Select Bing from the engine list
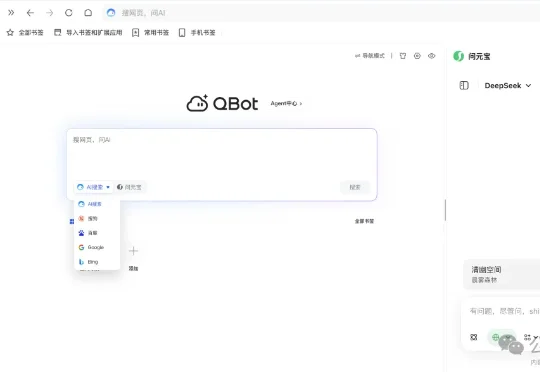This screenshot has width=540, height=372. click(x=97, y=262)
